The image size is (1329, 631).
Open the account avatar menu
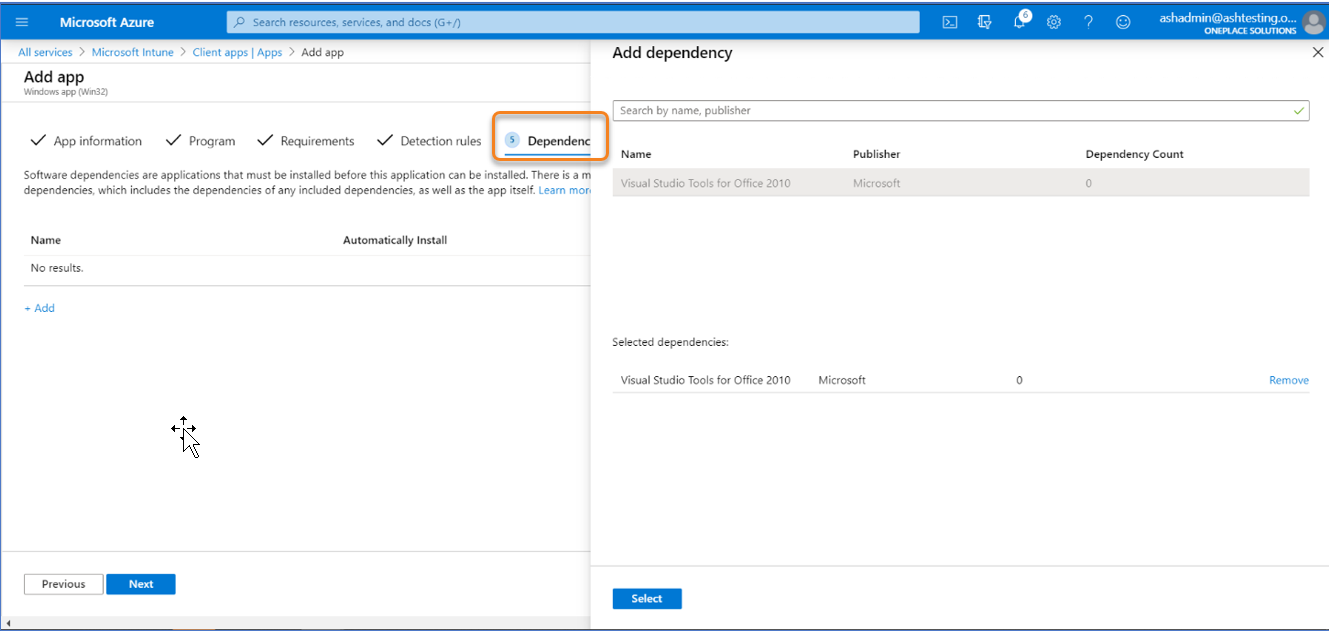pyautogui.click(x=1313, y=22)
